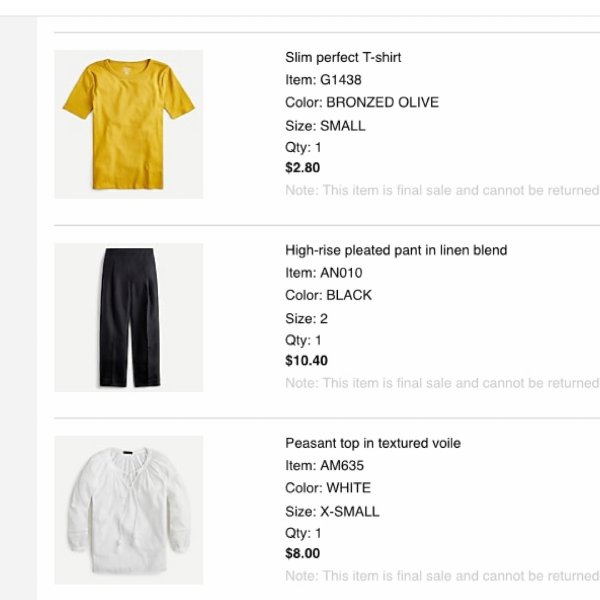Click the $8.00 price

tap(302, 554)
